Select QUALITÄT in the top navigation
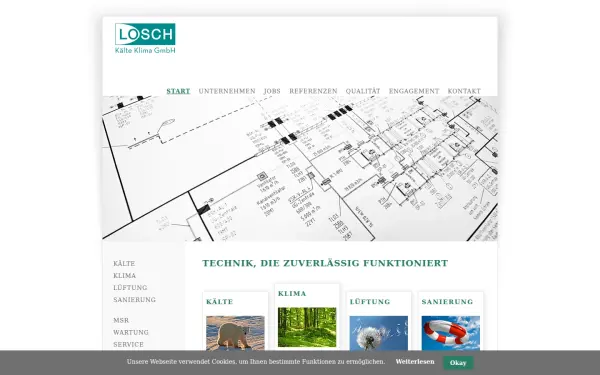The height and width of the screenshot is (375, 600). point(363,91)
